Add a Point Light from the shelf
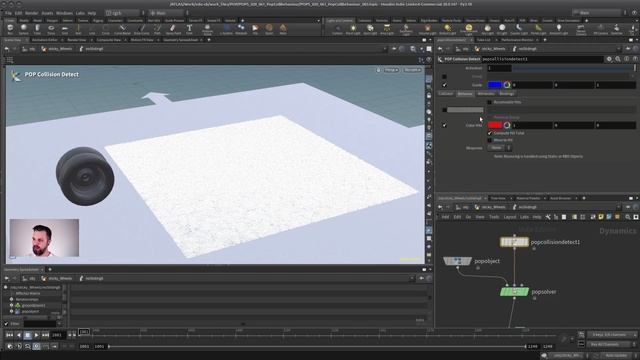Screen dimensions: 640x360 tap(353, 29)
